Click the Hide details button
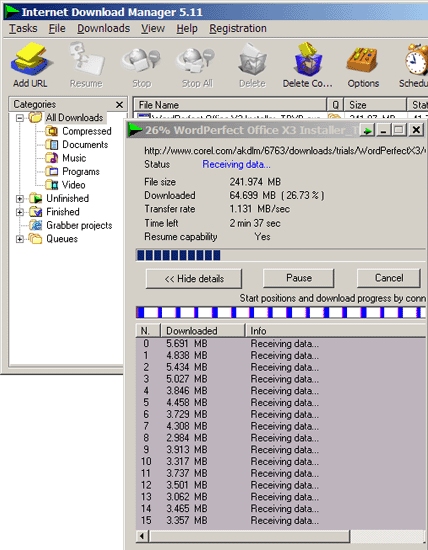The height and width of the screenshot is (550, 428). coord(194,279)
